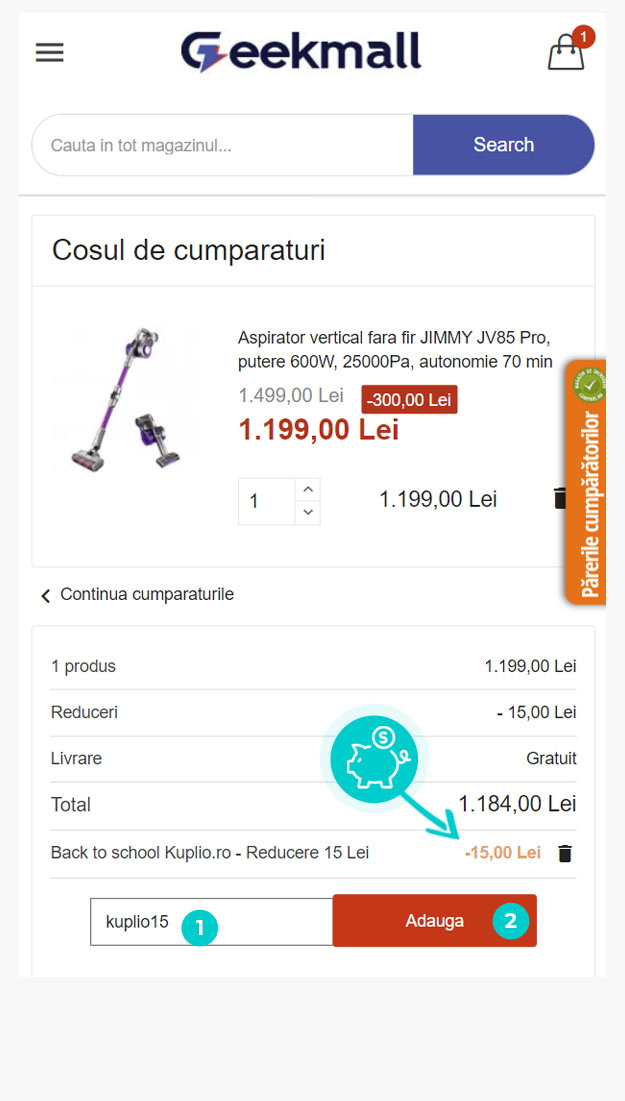The height and width of the screenshot is (1101, 625).
Task: Click the Geekmall logo
Action: pos(301,52)
